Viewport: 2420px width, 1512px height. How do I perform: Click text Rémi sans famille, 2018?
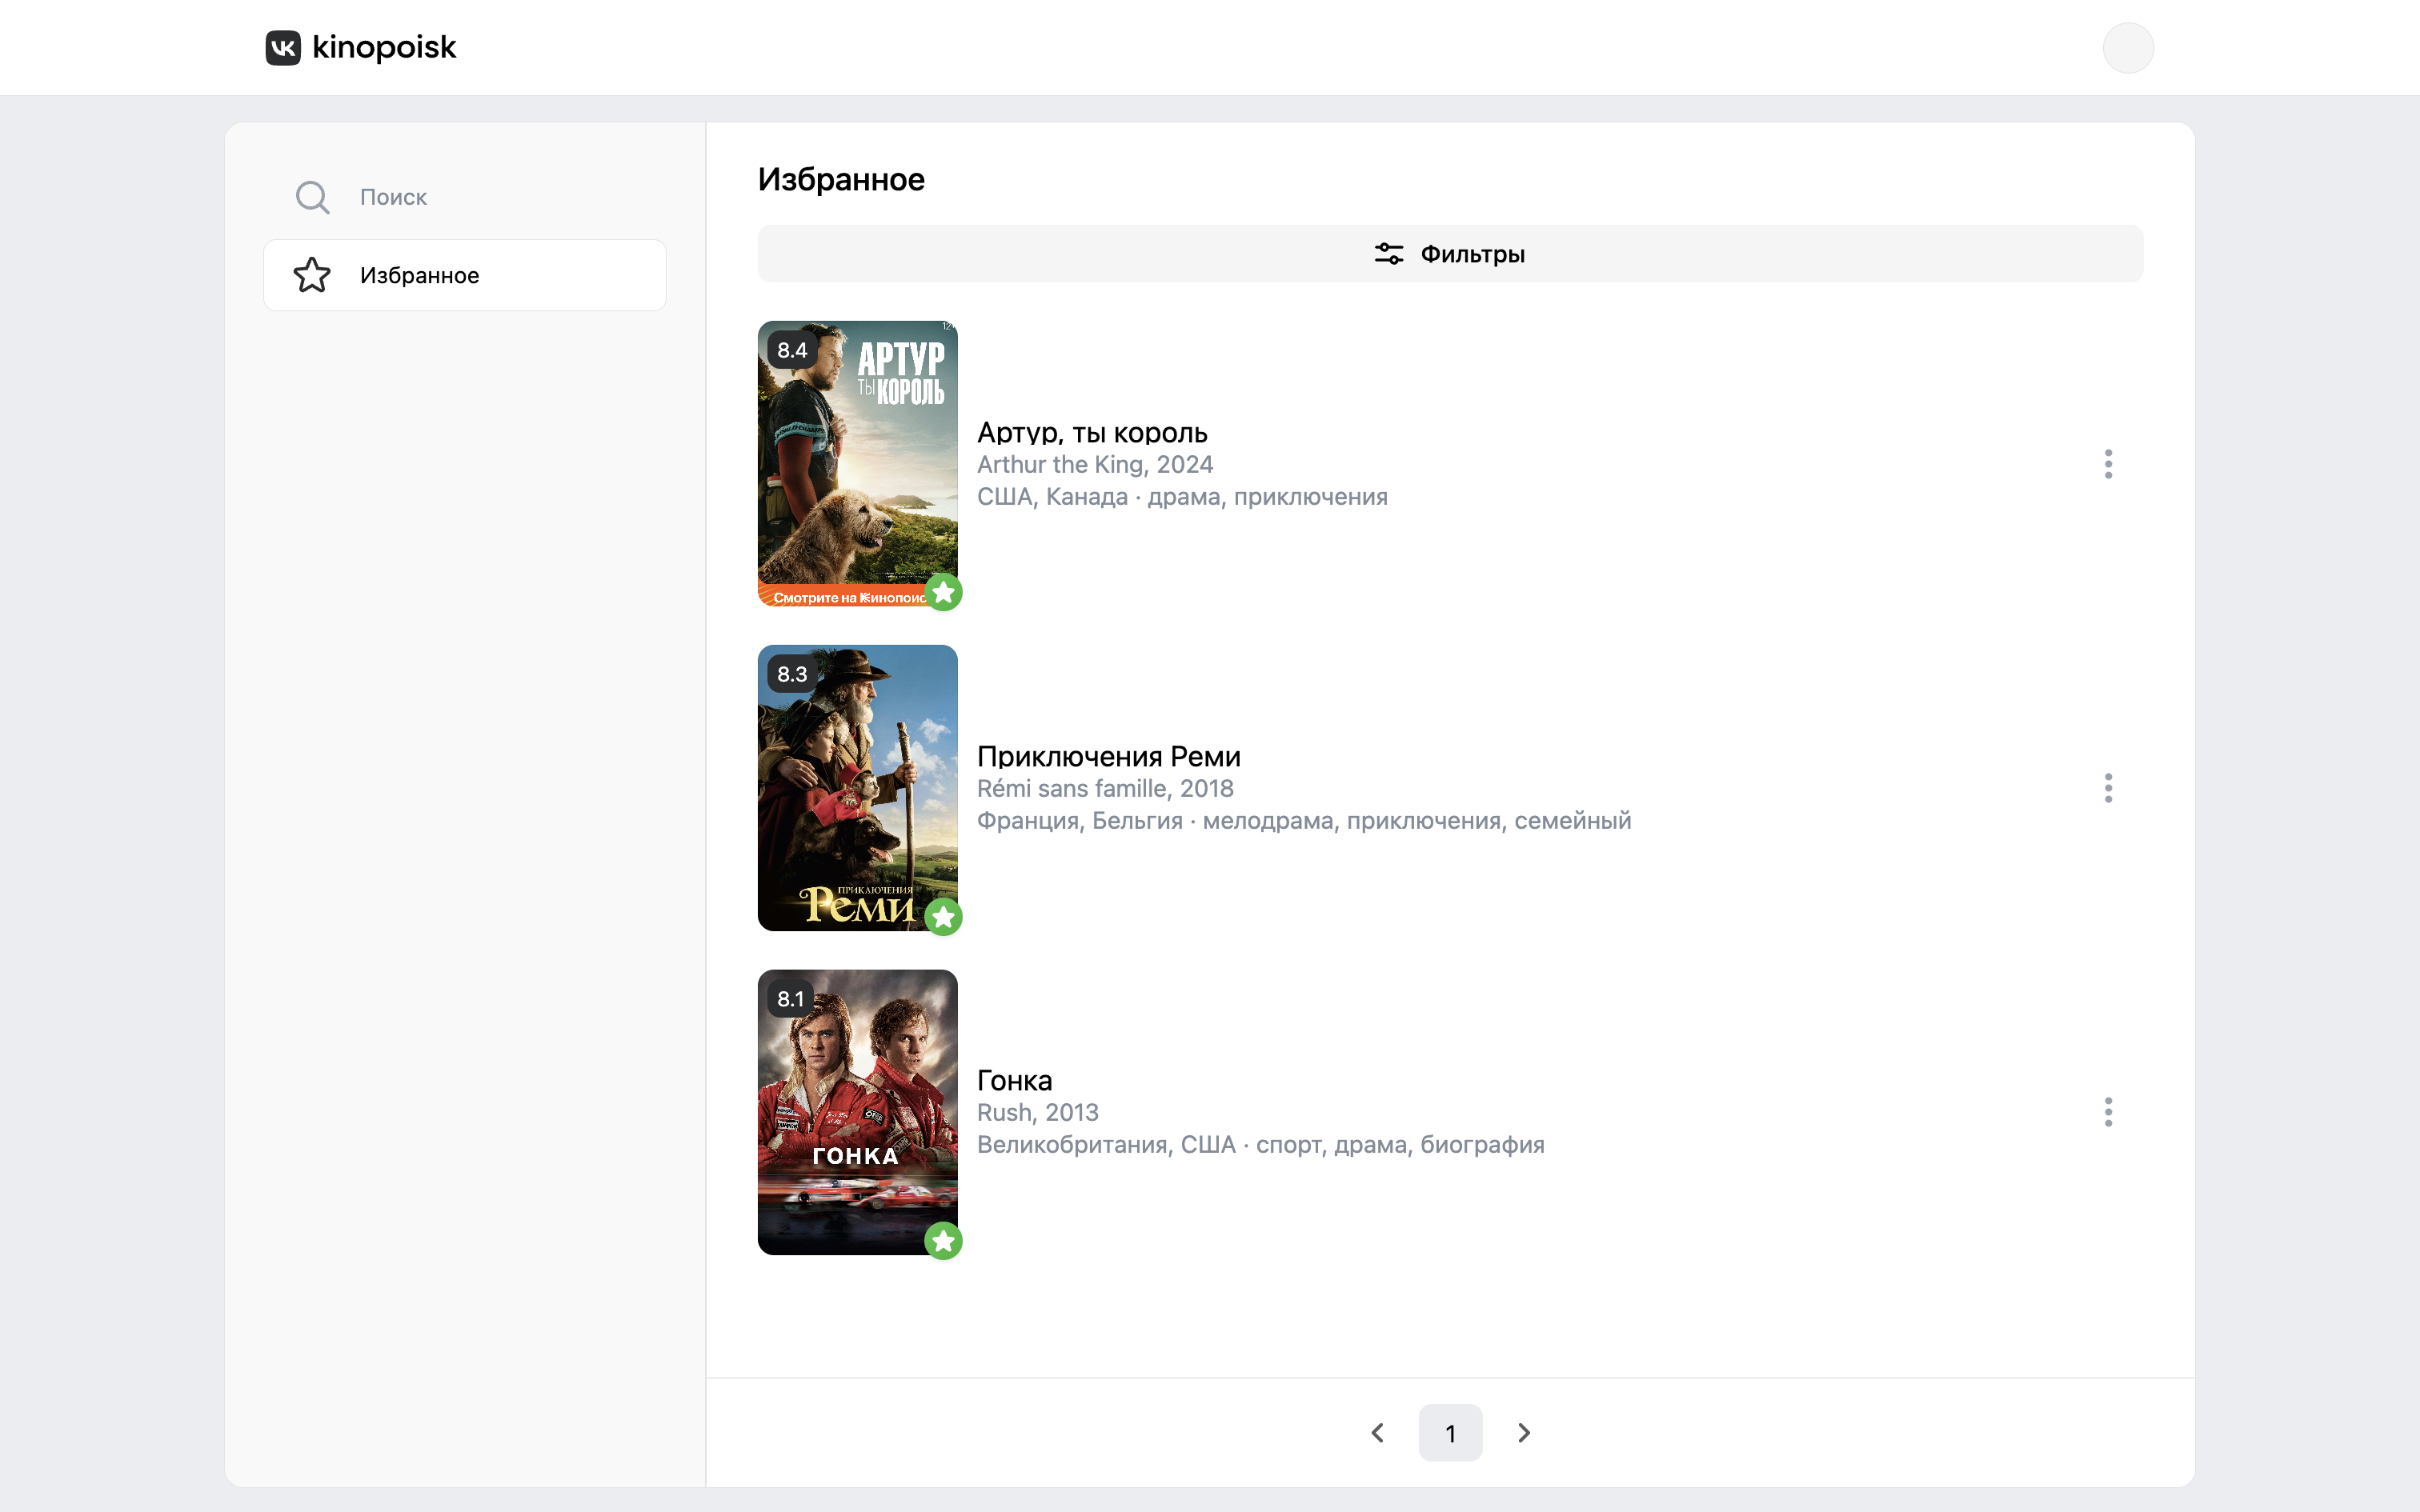pos(1105,789)
